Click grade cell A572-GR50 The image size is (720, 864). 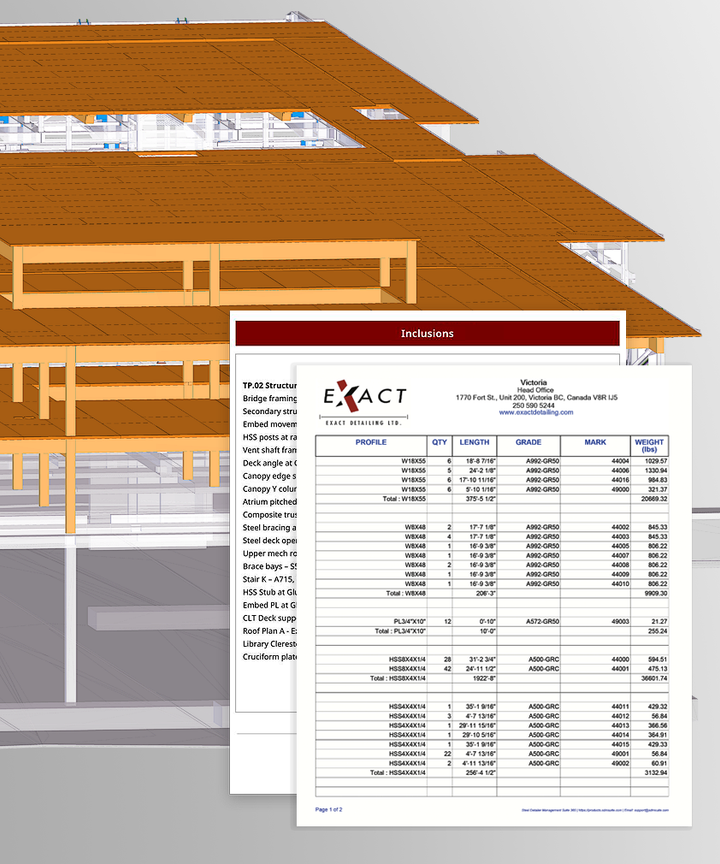pos(543,622)
